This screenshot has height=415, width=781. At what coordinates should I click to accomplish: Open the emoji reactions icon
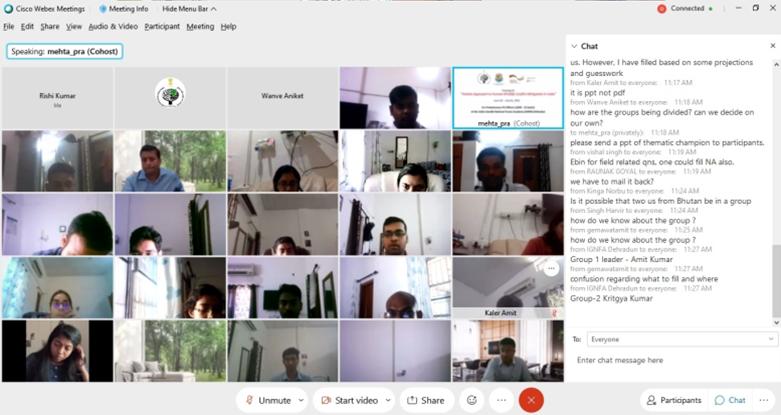point(472,400)
